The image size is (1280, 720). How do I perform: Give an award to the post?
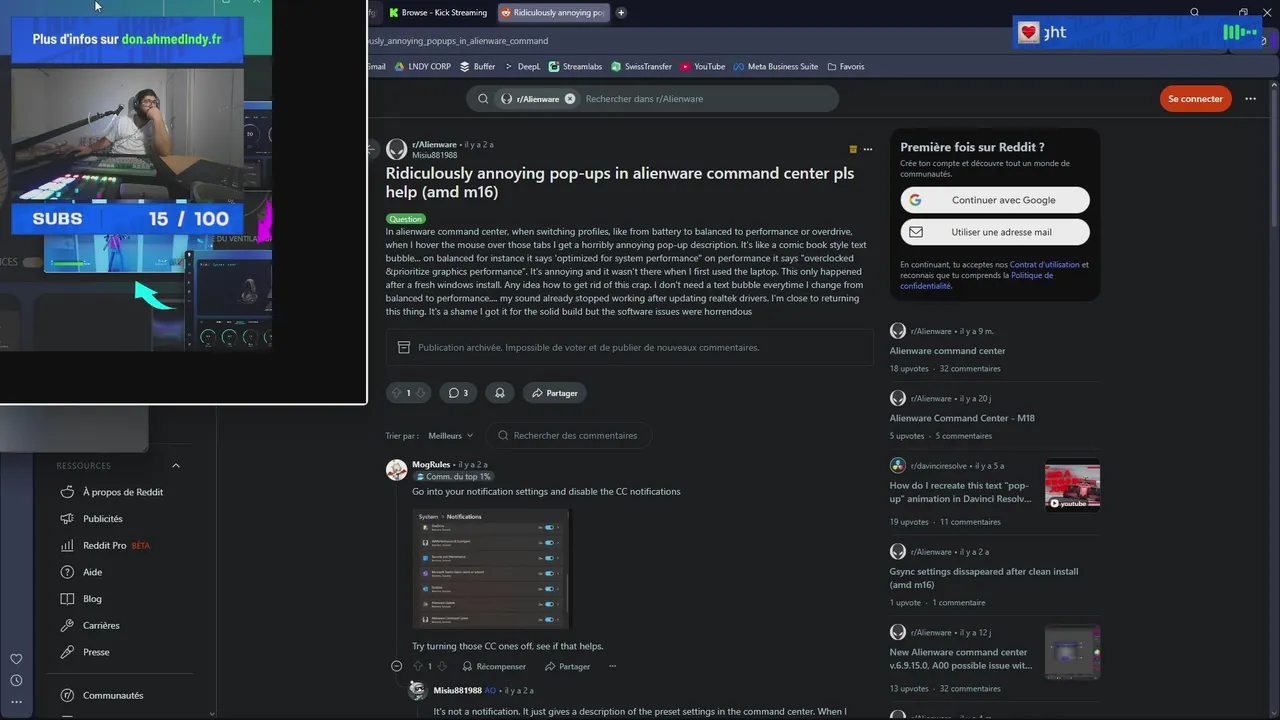point(500,393)
